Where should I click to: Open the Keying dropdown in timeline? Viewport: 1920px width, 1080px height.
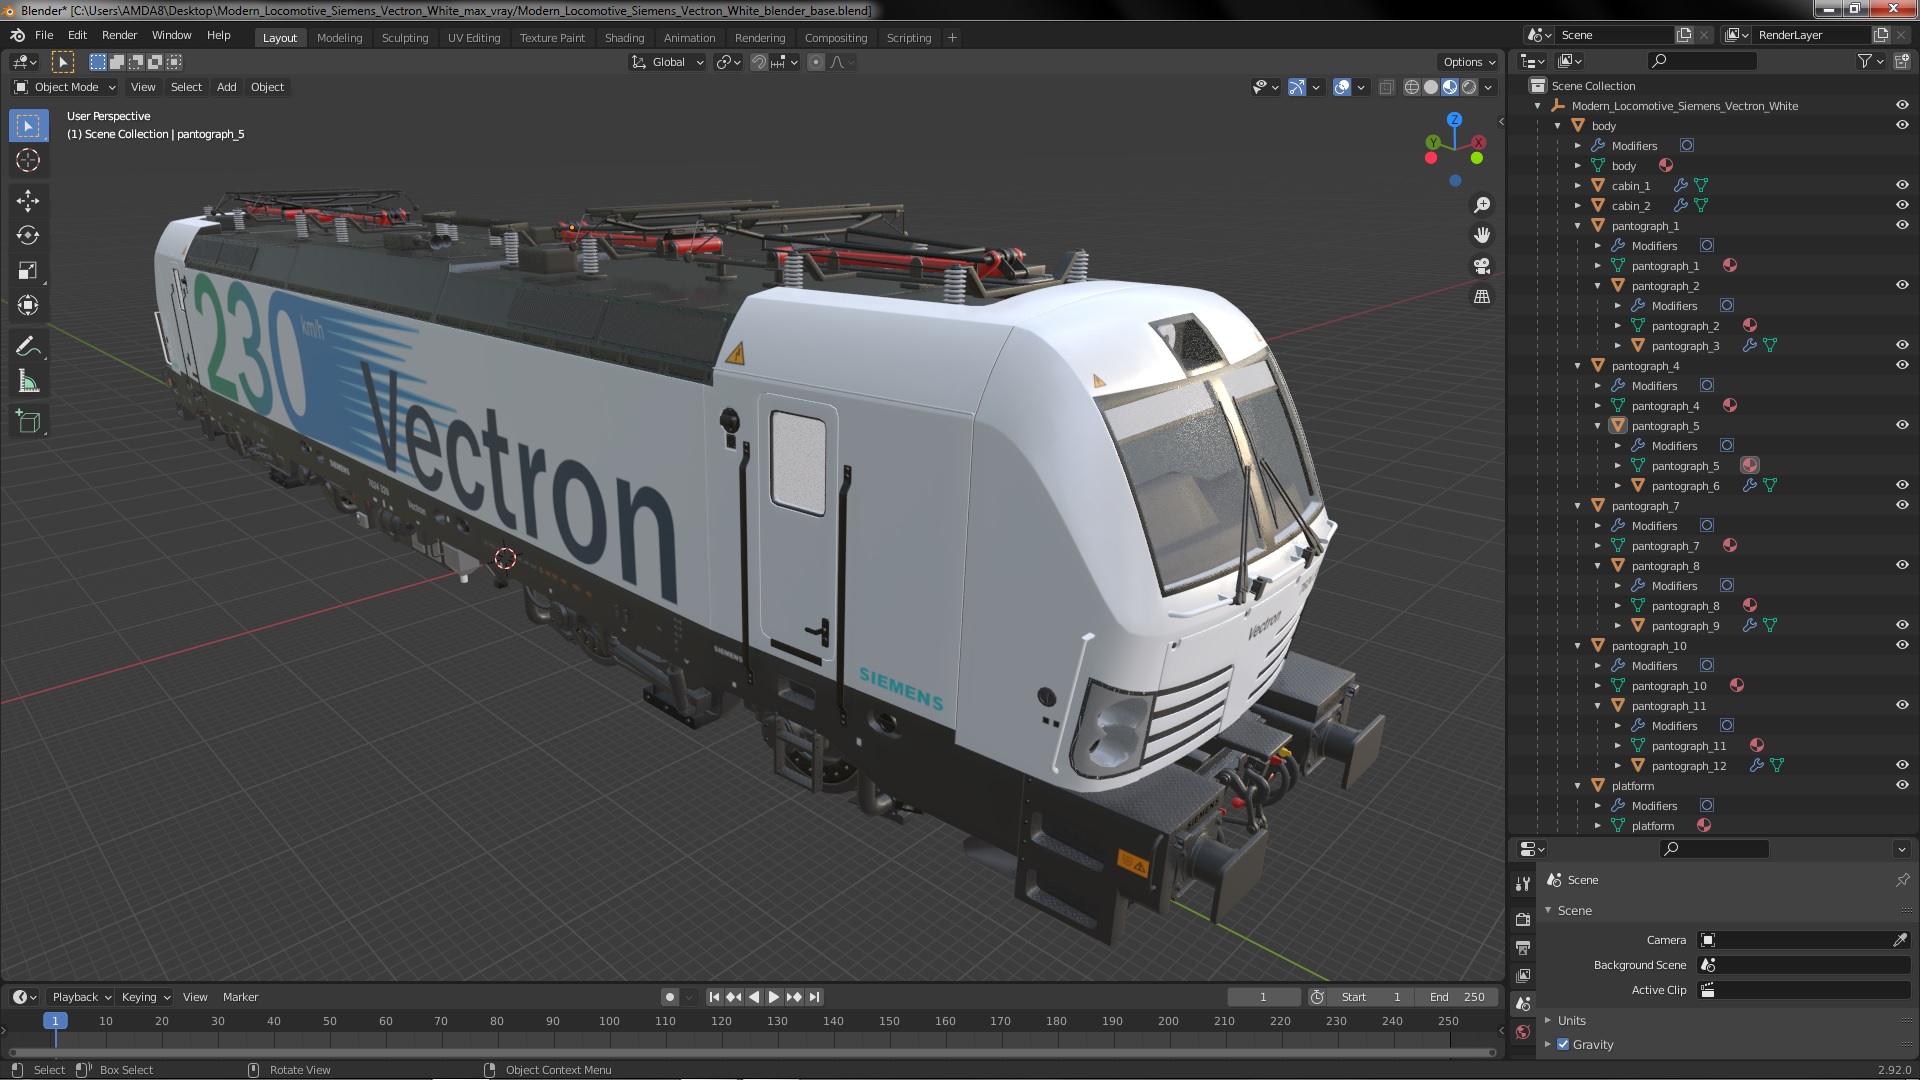point(146,997)
